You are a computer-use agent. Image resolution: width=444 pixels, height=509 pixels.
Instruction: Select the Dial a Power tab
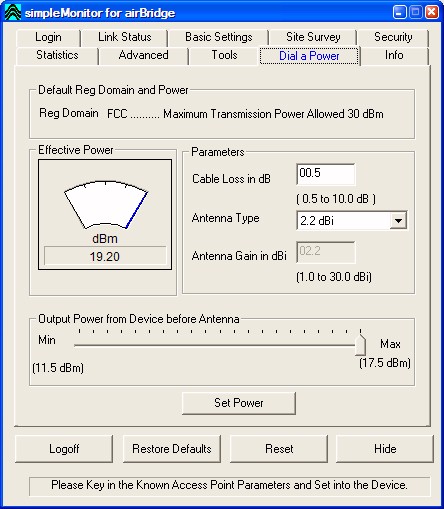pos(309,56)
